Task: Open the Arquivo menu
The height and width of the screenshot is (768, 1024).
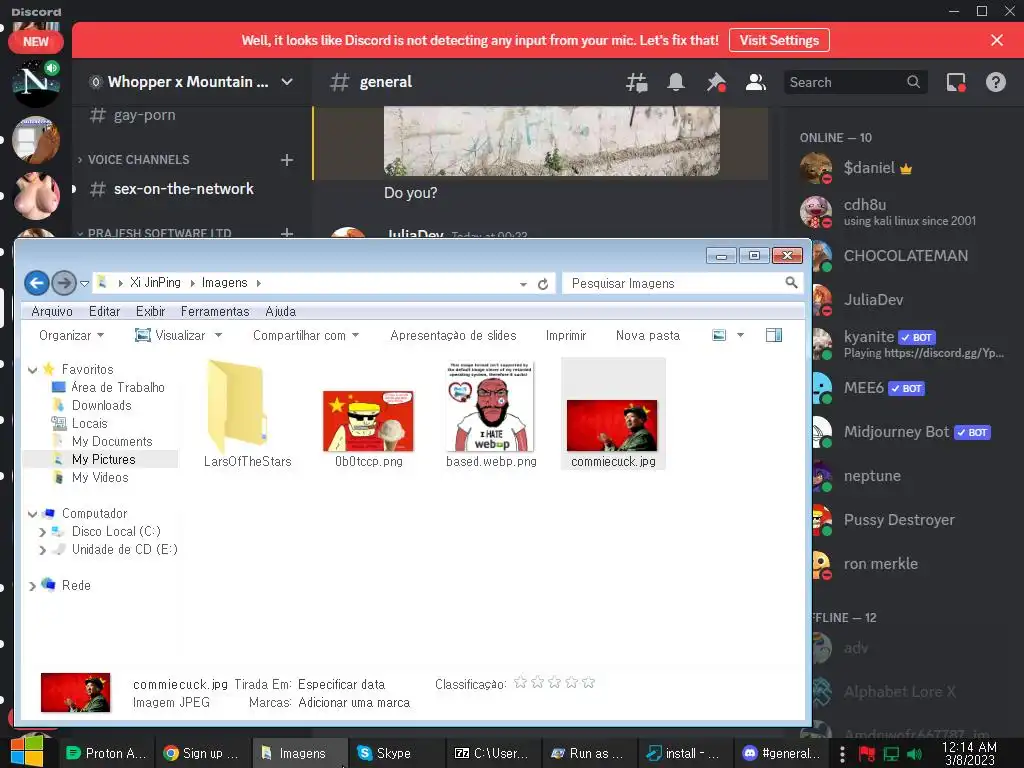Action: (x=52, y=312)
